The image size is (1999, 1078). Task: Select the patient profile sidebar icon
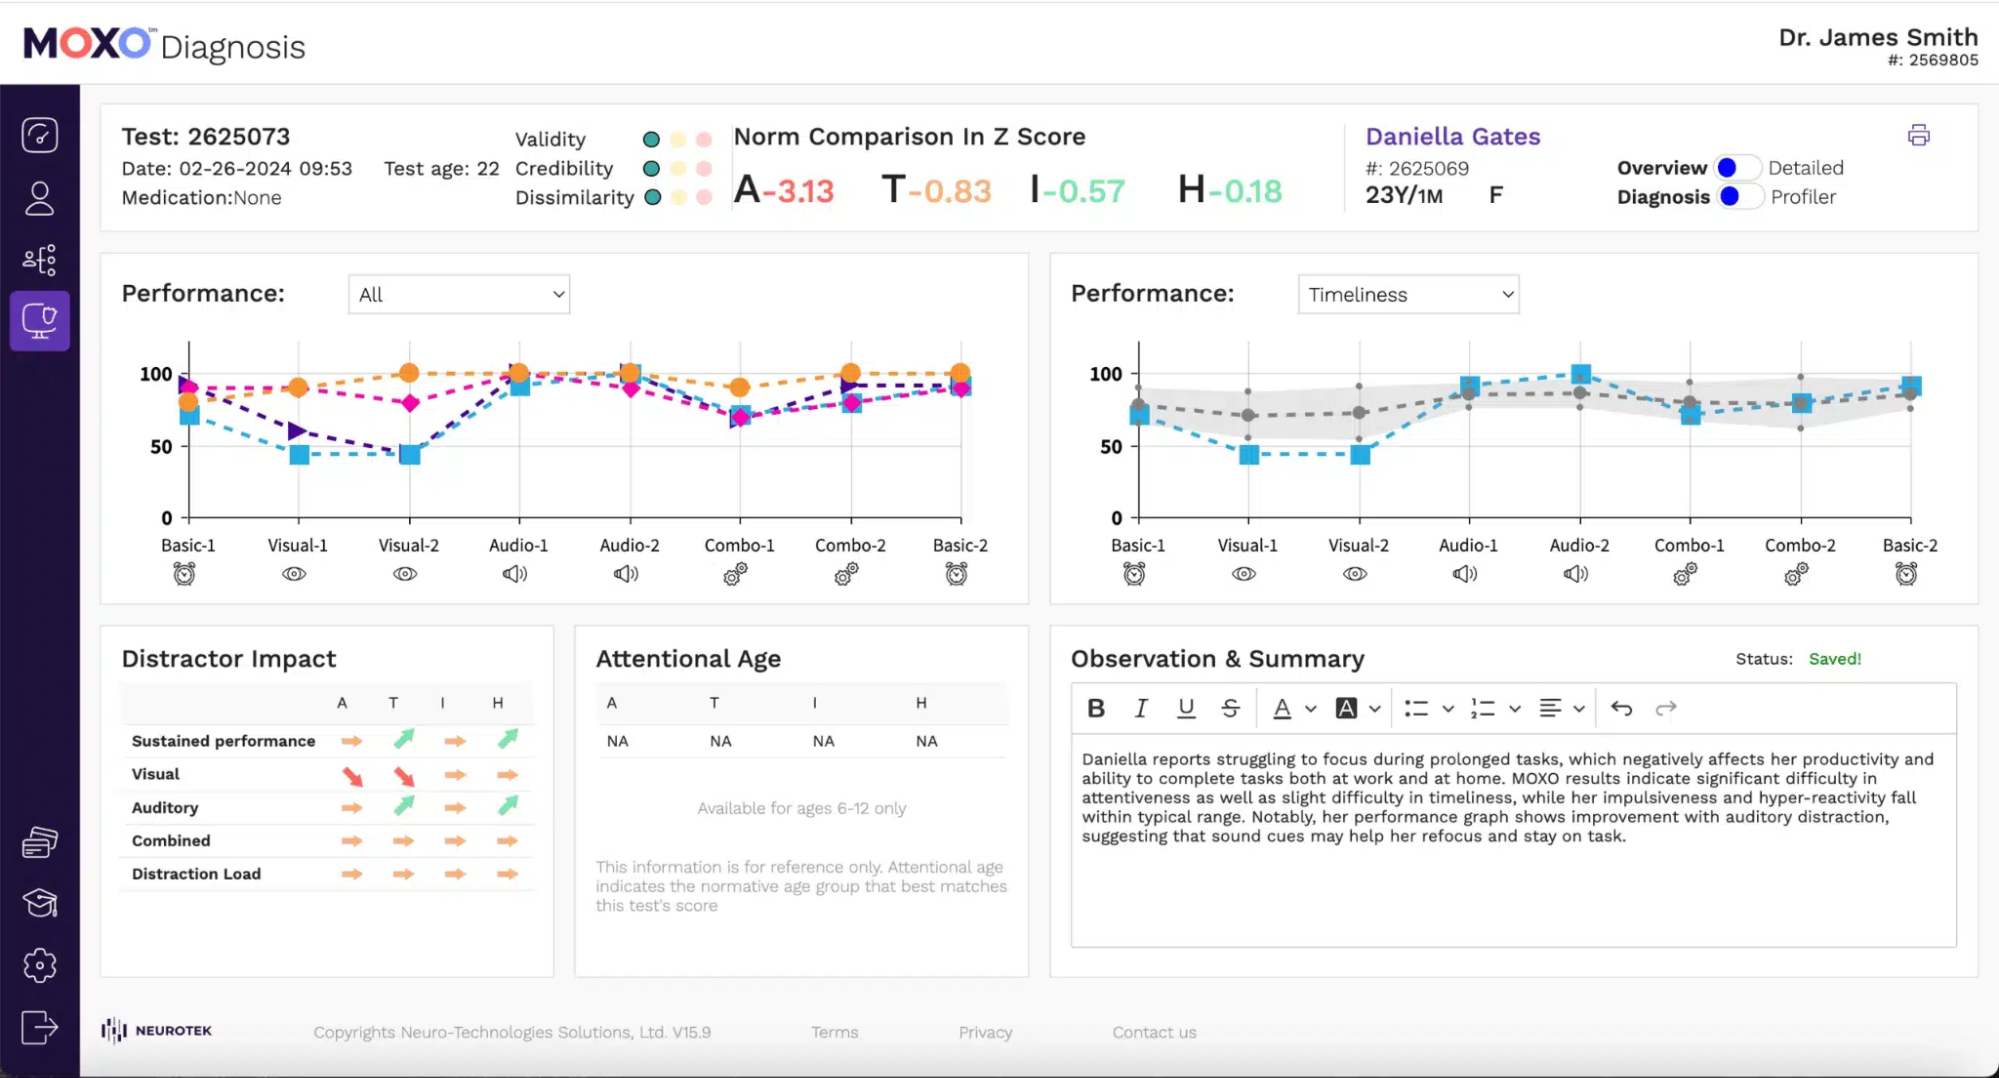40,198
